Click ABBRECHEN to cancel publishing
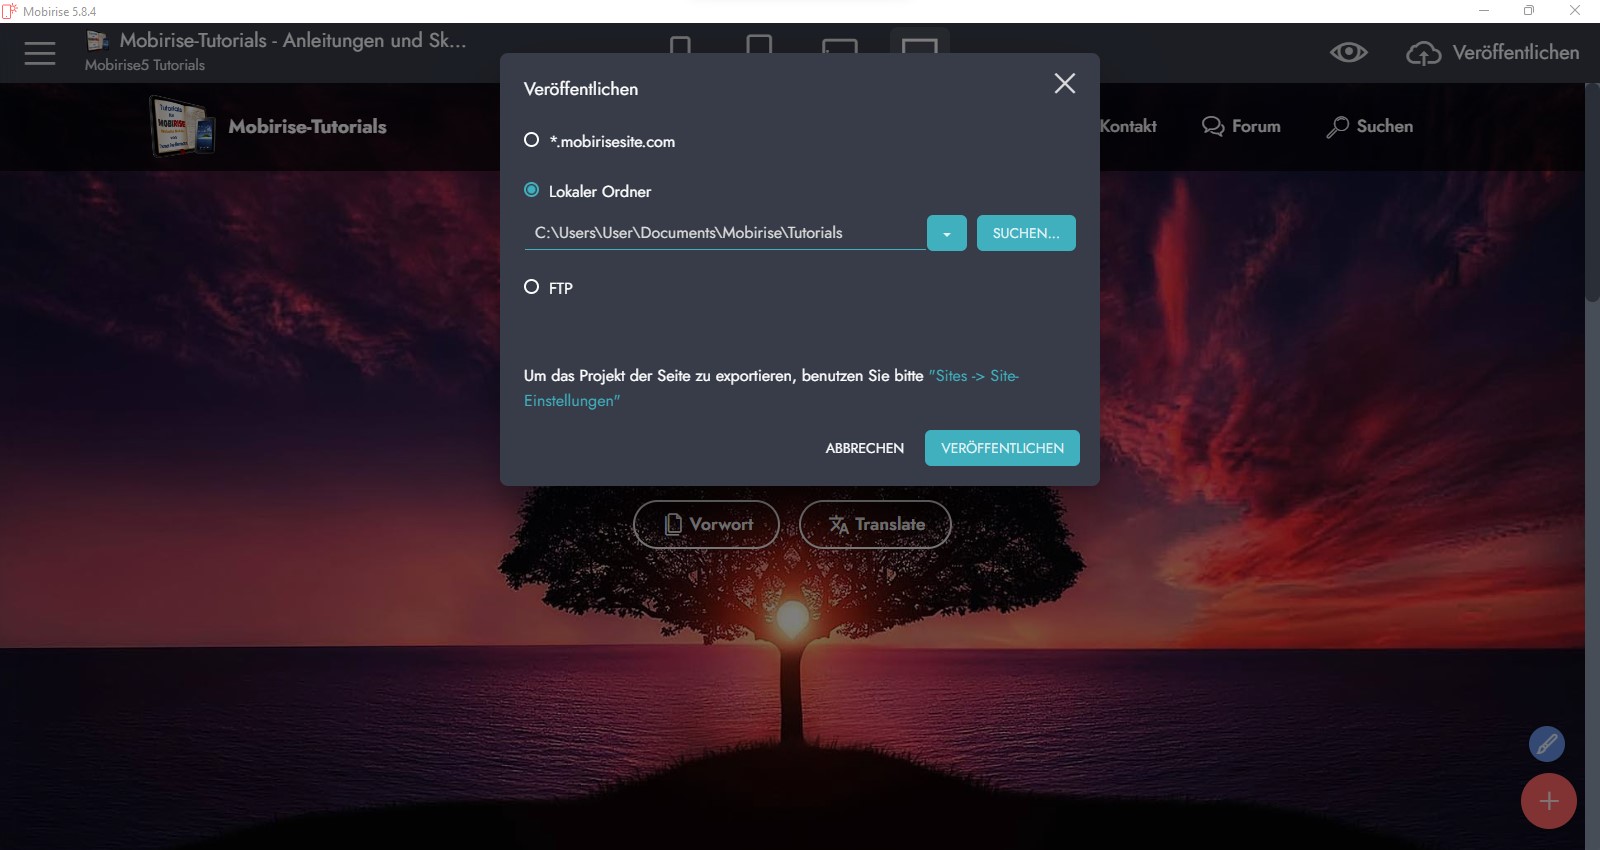Screen dimensions: 1600x850 click(864, 448)
